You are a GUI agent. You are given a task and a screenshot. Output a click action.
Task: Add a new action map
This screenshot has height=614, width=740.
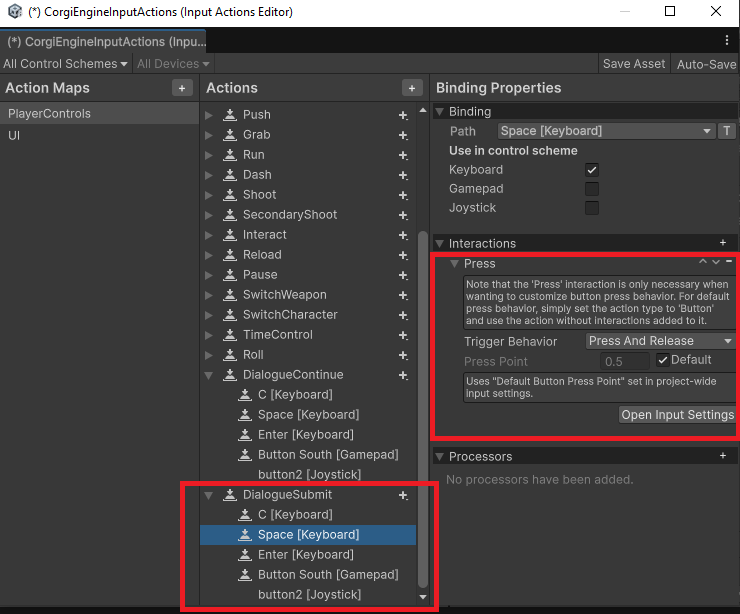tap(182, 88)
